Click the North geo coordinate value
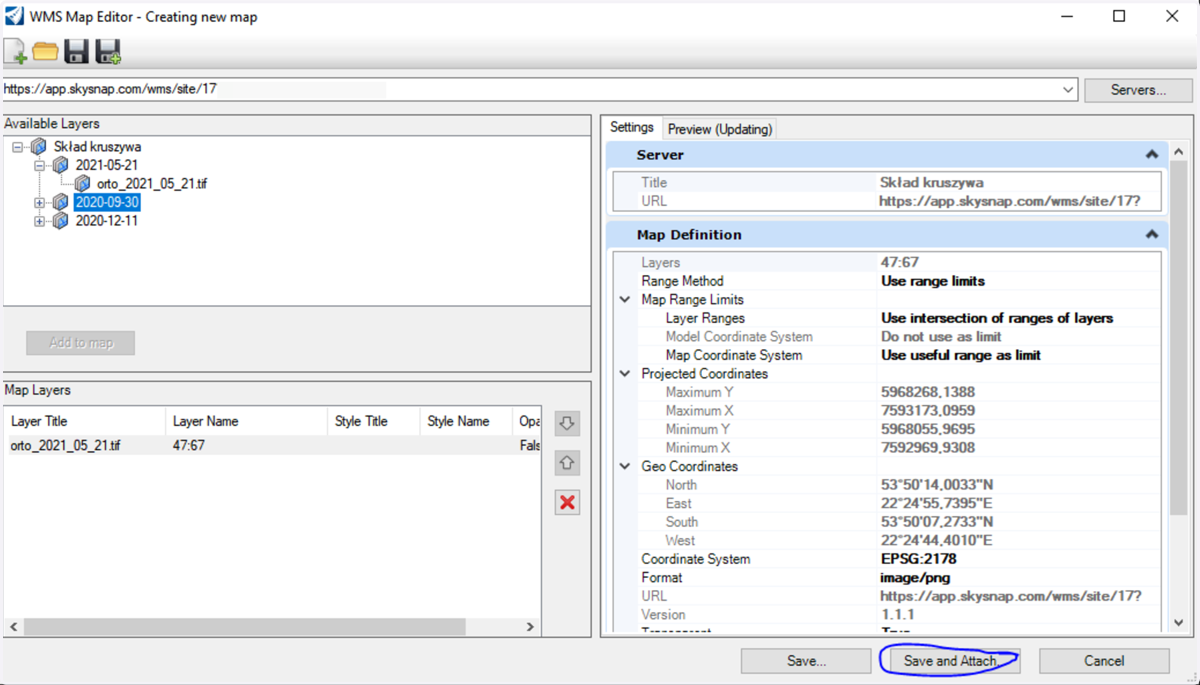This screenshot has height=685, width=1200. click(x=936, y=485)
